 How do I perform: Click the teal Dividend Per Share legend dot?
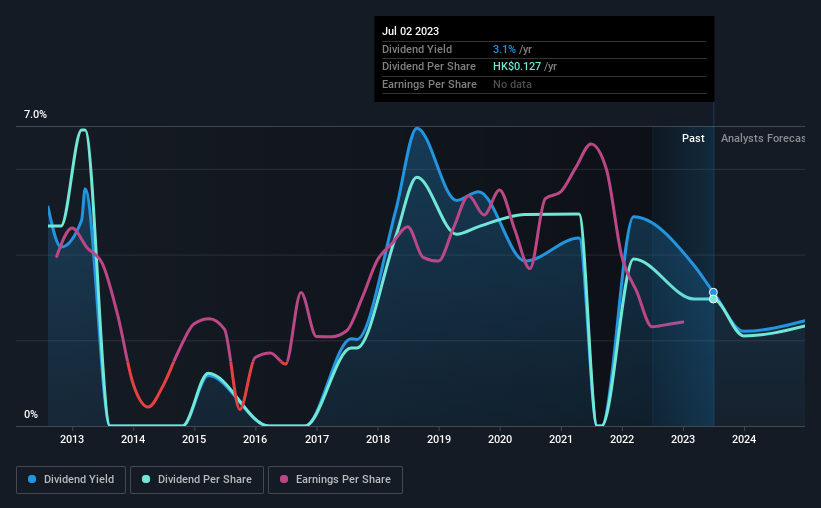(146, 479)
